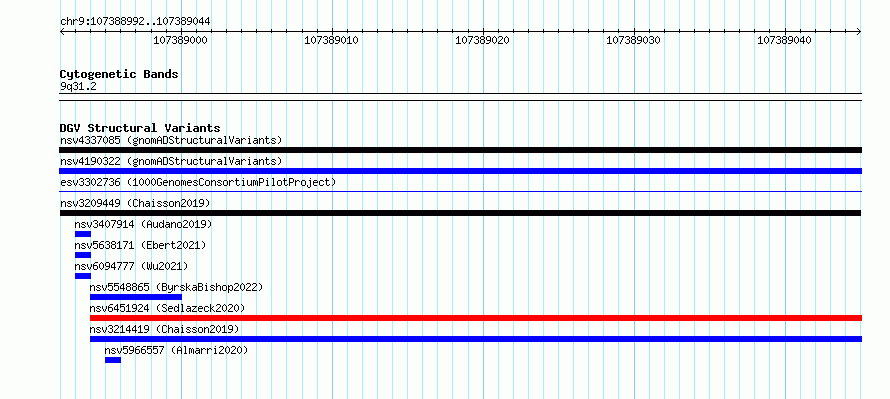The height and width of the screenshot is (399, 890).
Task: Open nsv5966557 Almarri2020 variant label
Action: [177, 350]
